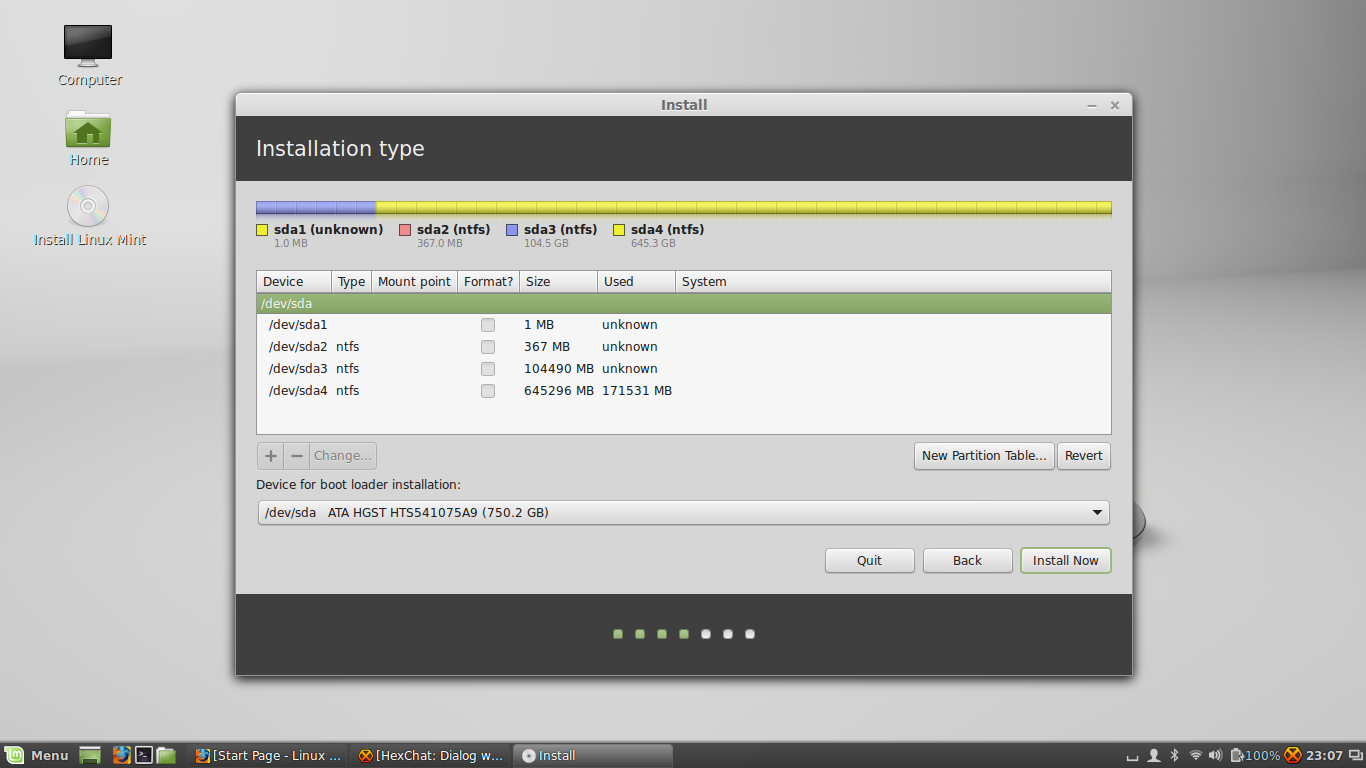Click the Size column header
This screenshot has height=768, width=1366.
pyautogui.click(x=558, y=282)
